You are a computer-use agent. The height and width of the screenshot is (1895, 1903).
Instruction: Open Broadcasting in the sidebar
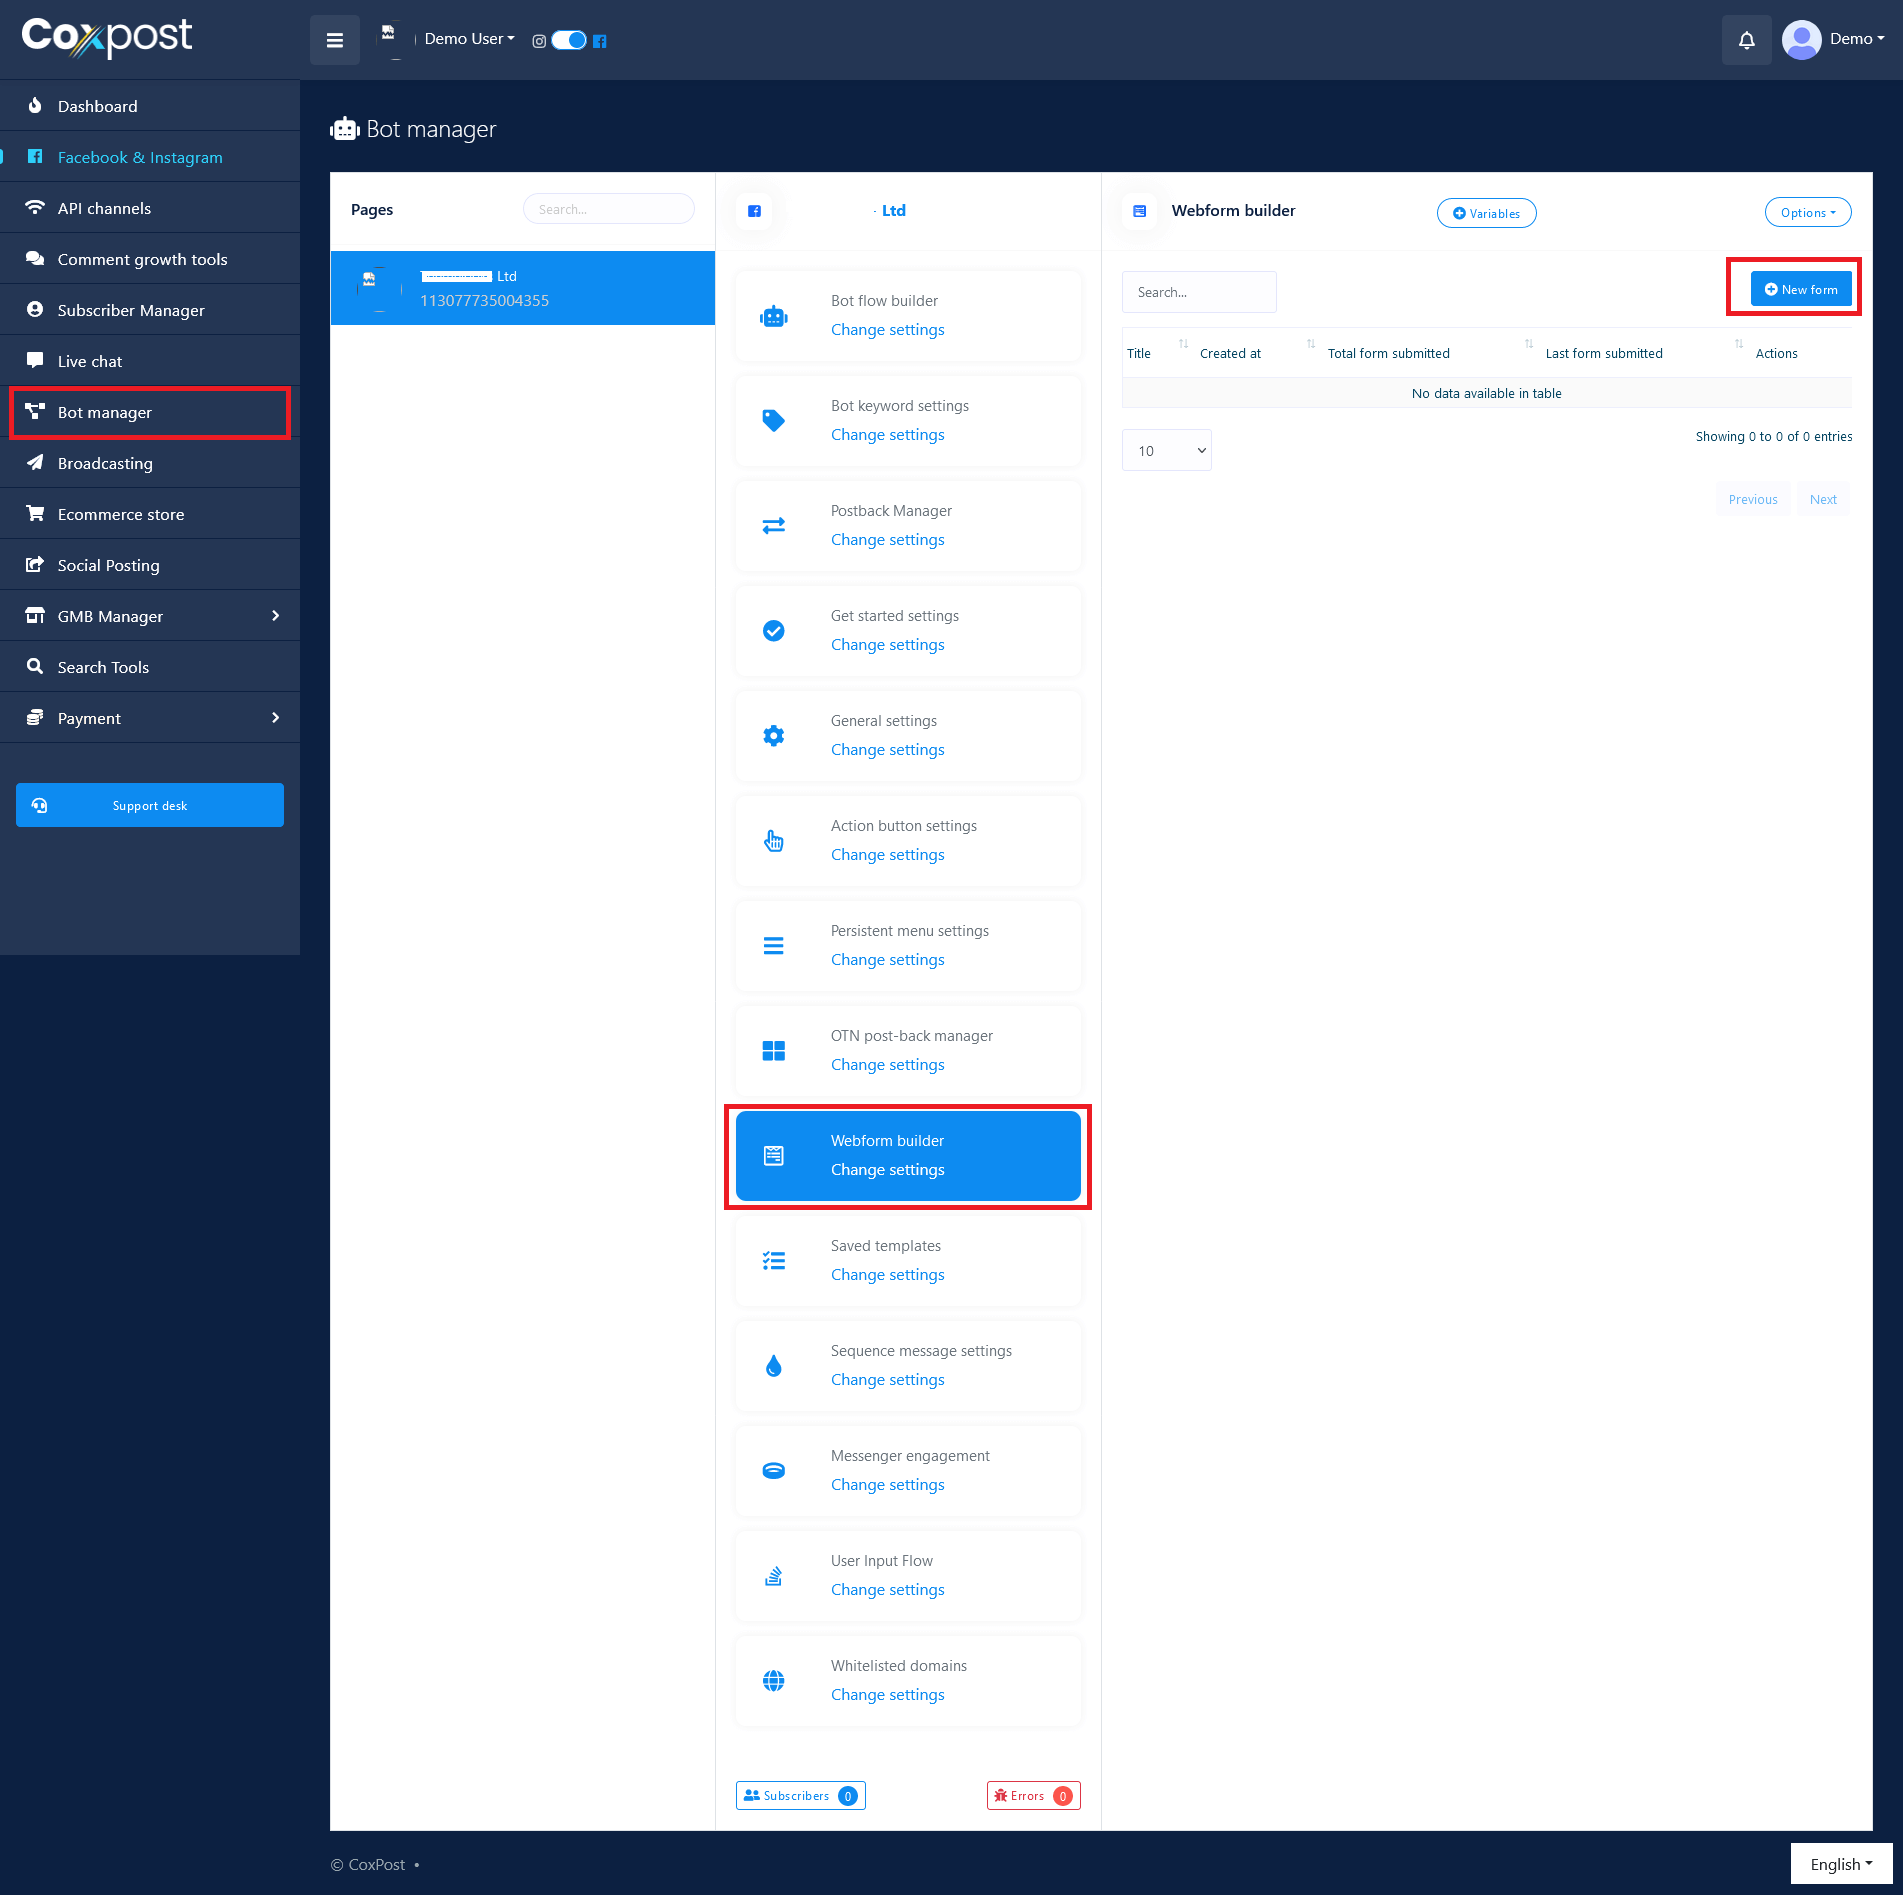105,464
